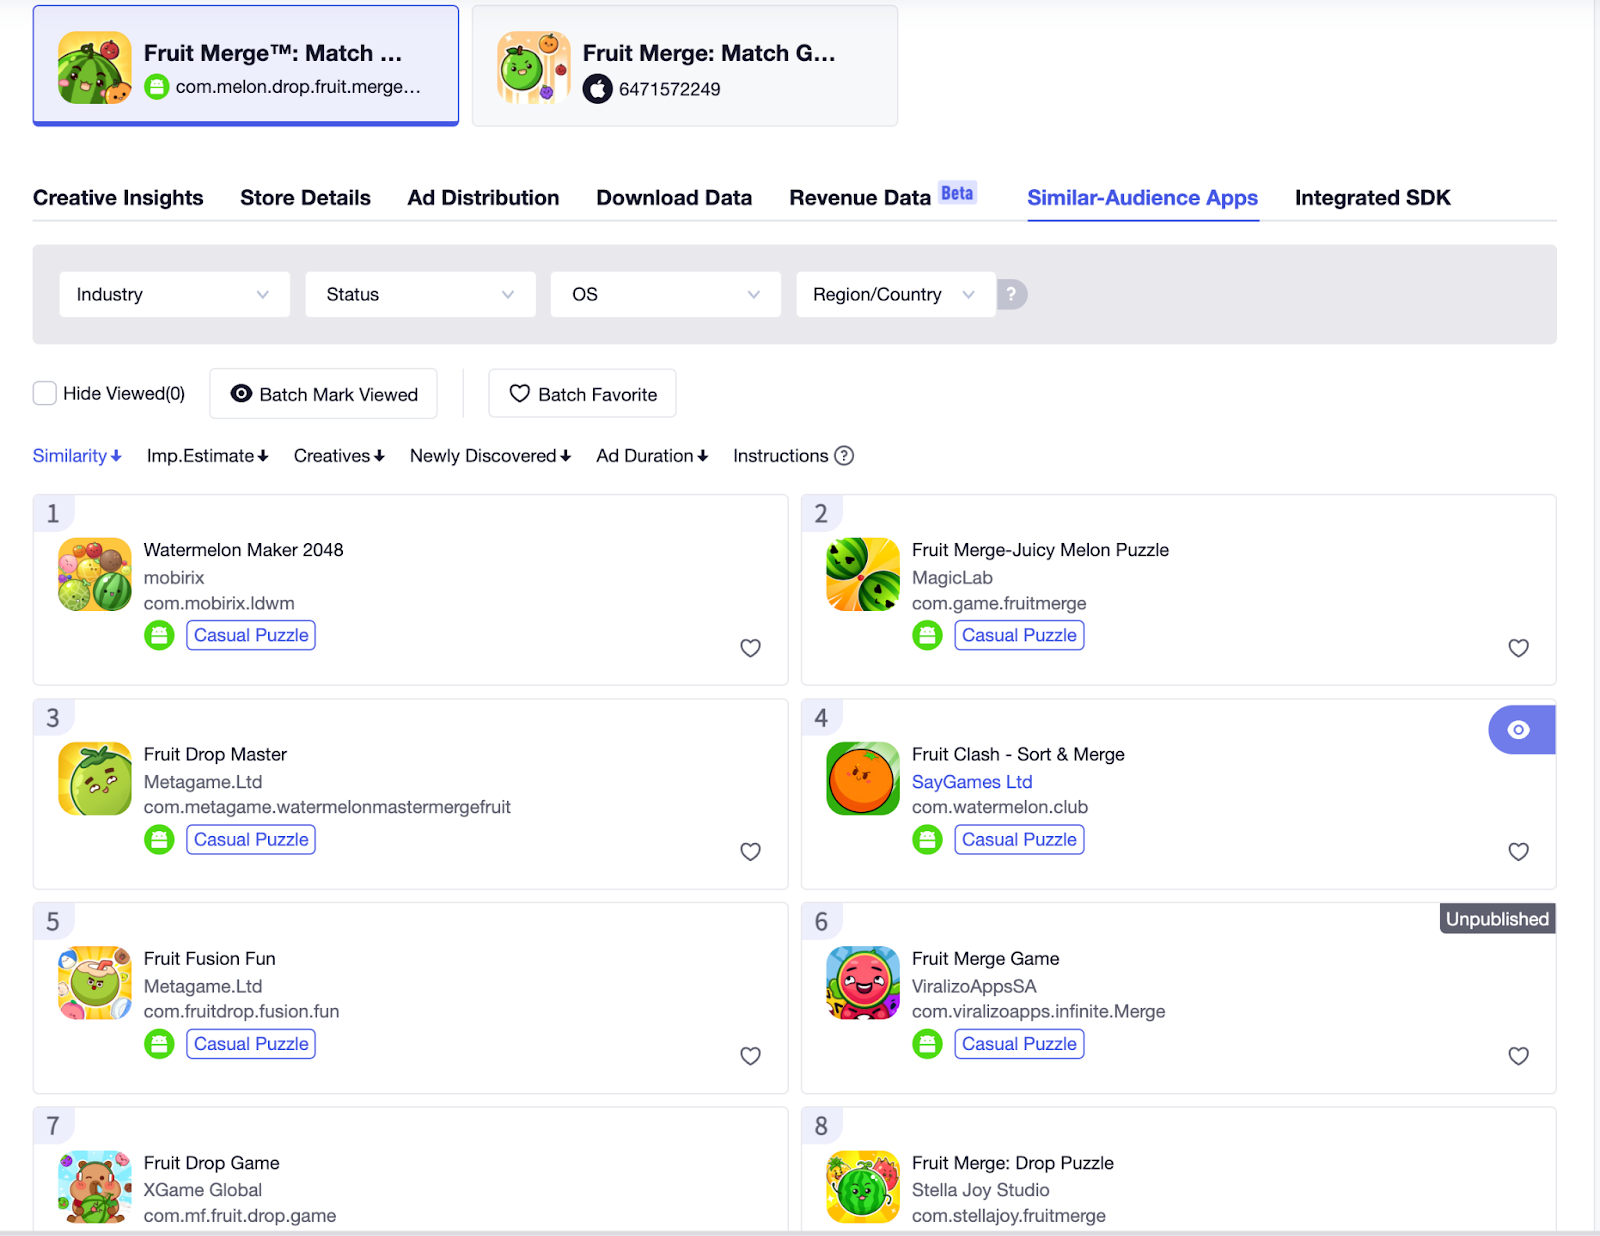Click Android icon under com.watermelon.club
This screenshot has height=1236, width=1600.
[927, 839]
